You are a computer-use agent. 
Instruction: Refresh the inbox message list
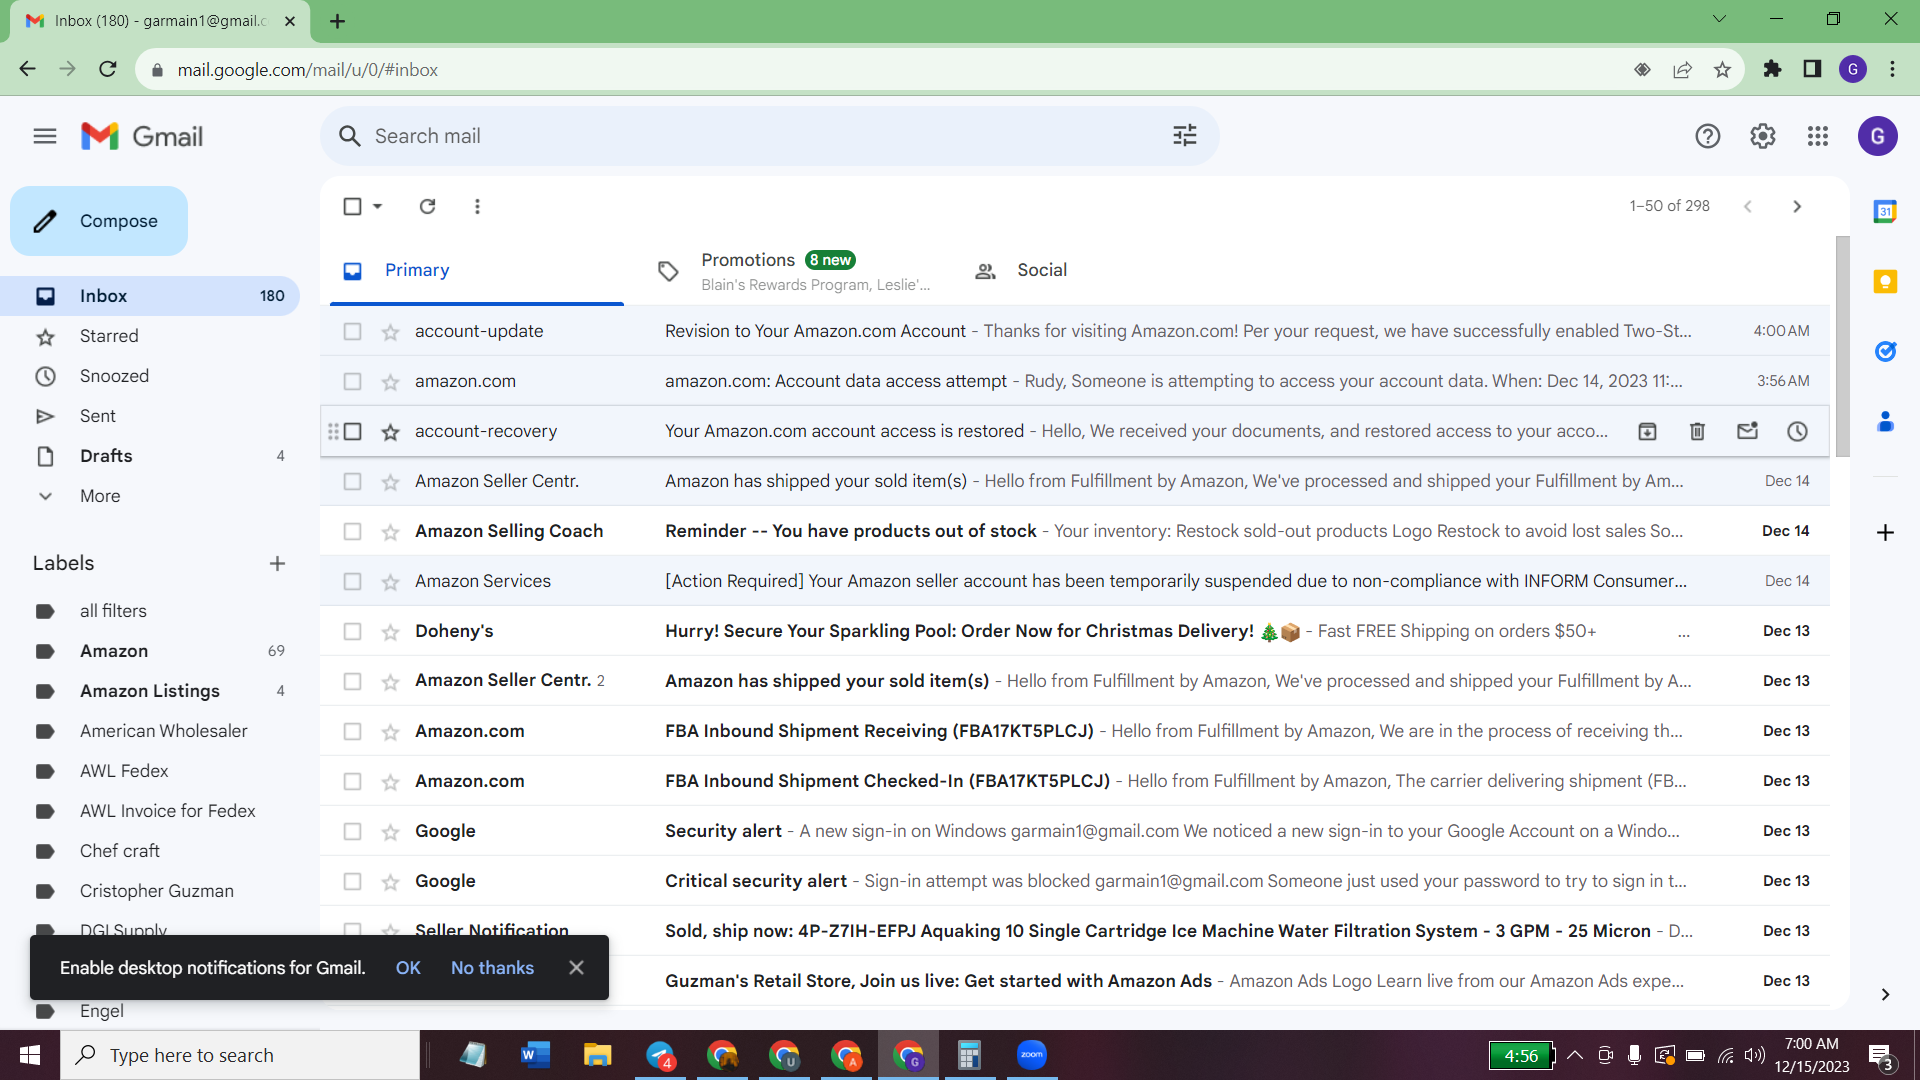pos(428,206)
